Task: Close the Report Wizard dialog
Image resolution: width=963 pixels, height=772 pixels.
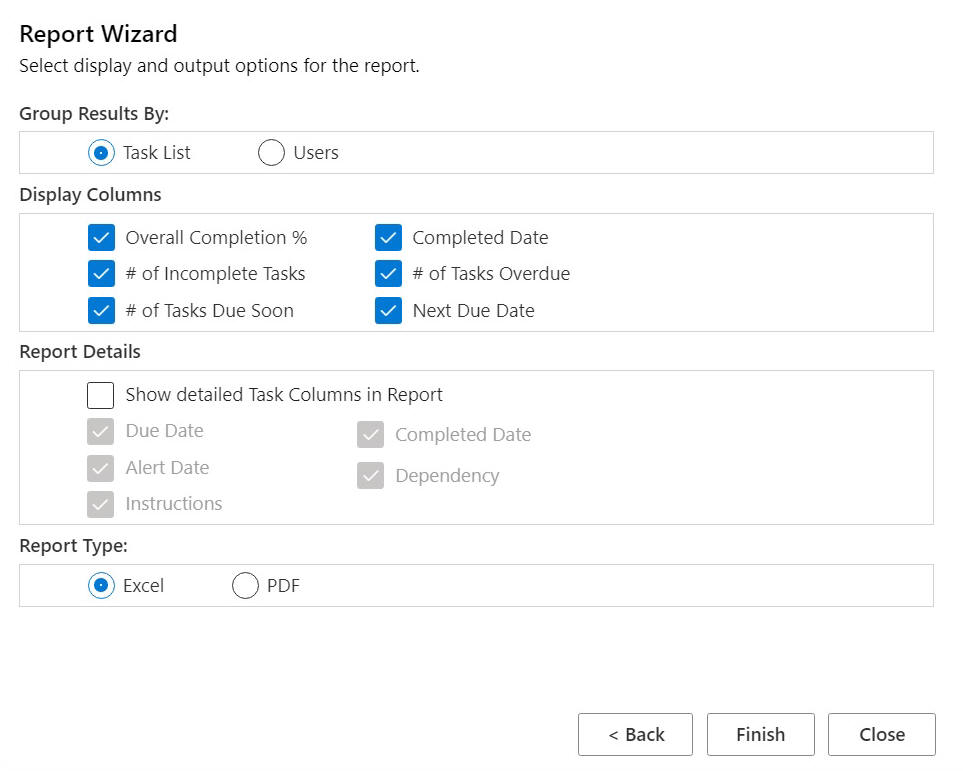Action: coord(881,735)
